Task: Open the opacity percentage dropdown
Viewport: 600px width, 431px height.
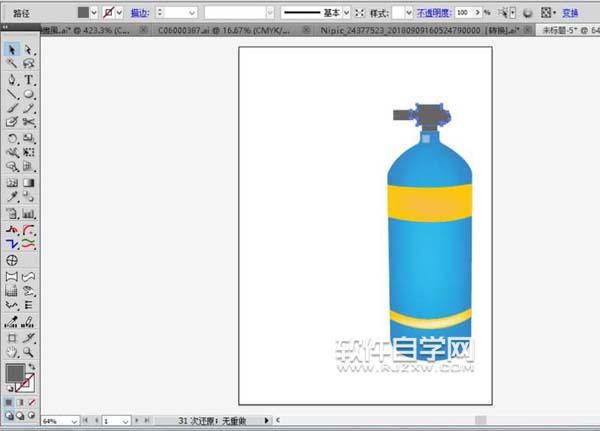Action: tap(487, 13)
